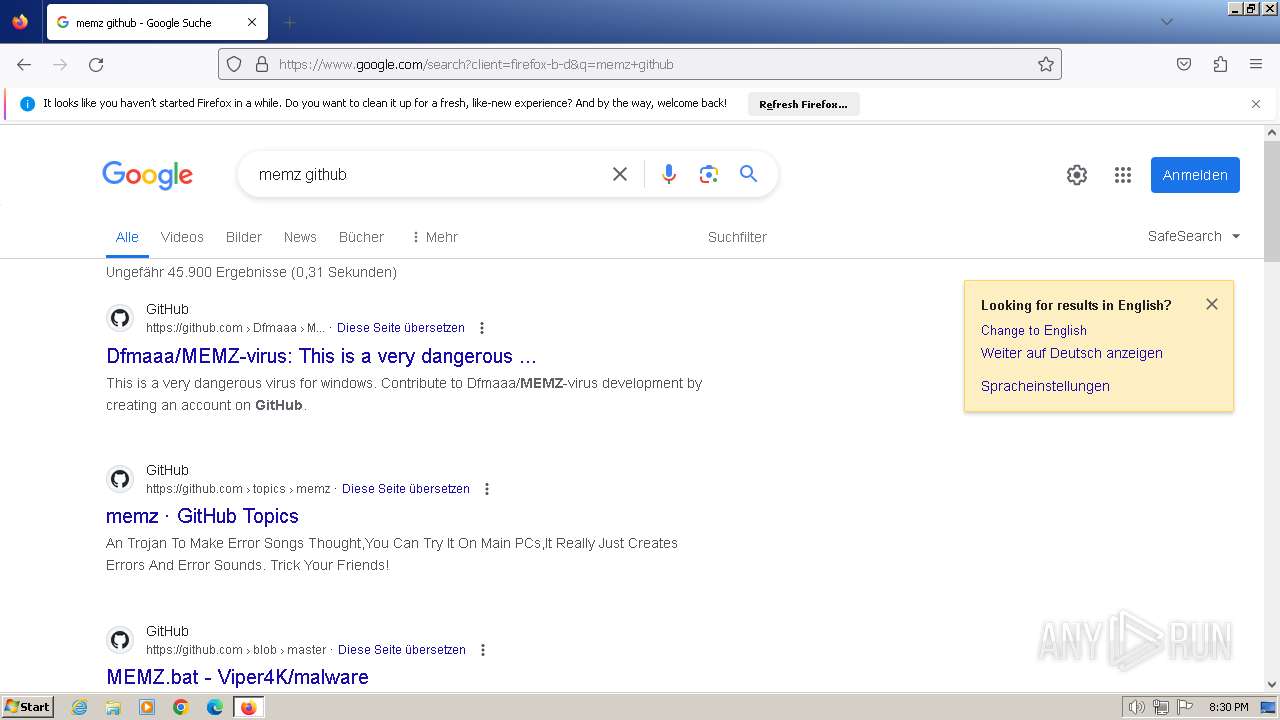The image size is (1280, 720).
Task: Open Spracheinstellungen link
Action: click(1045, 386)
